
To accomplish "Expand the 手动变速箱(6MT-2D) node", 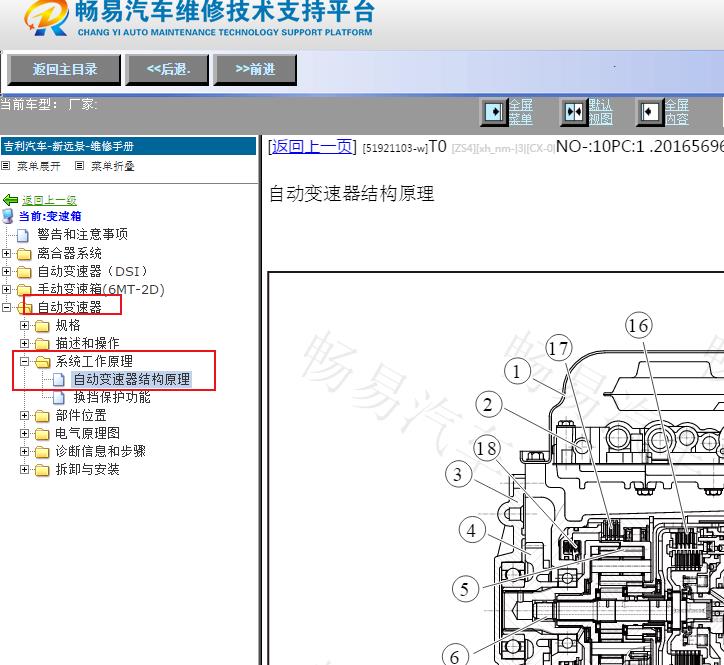I will pos(6,289).
